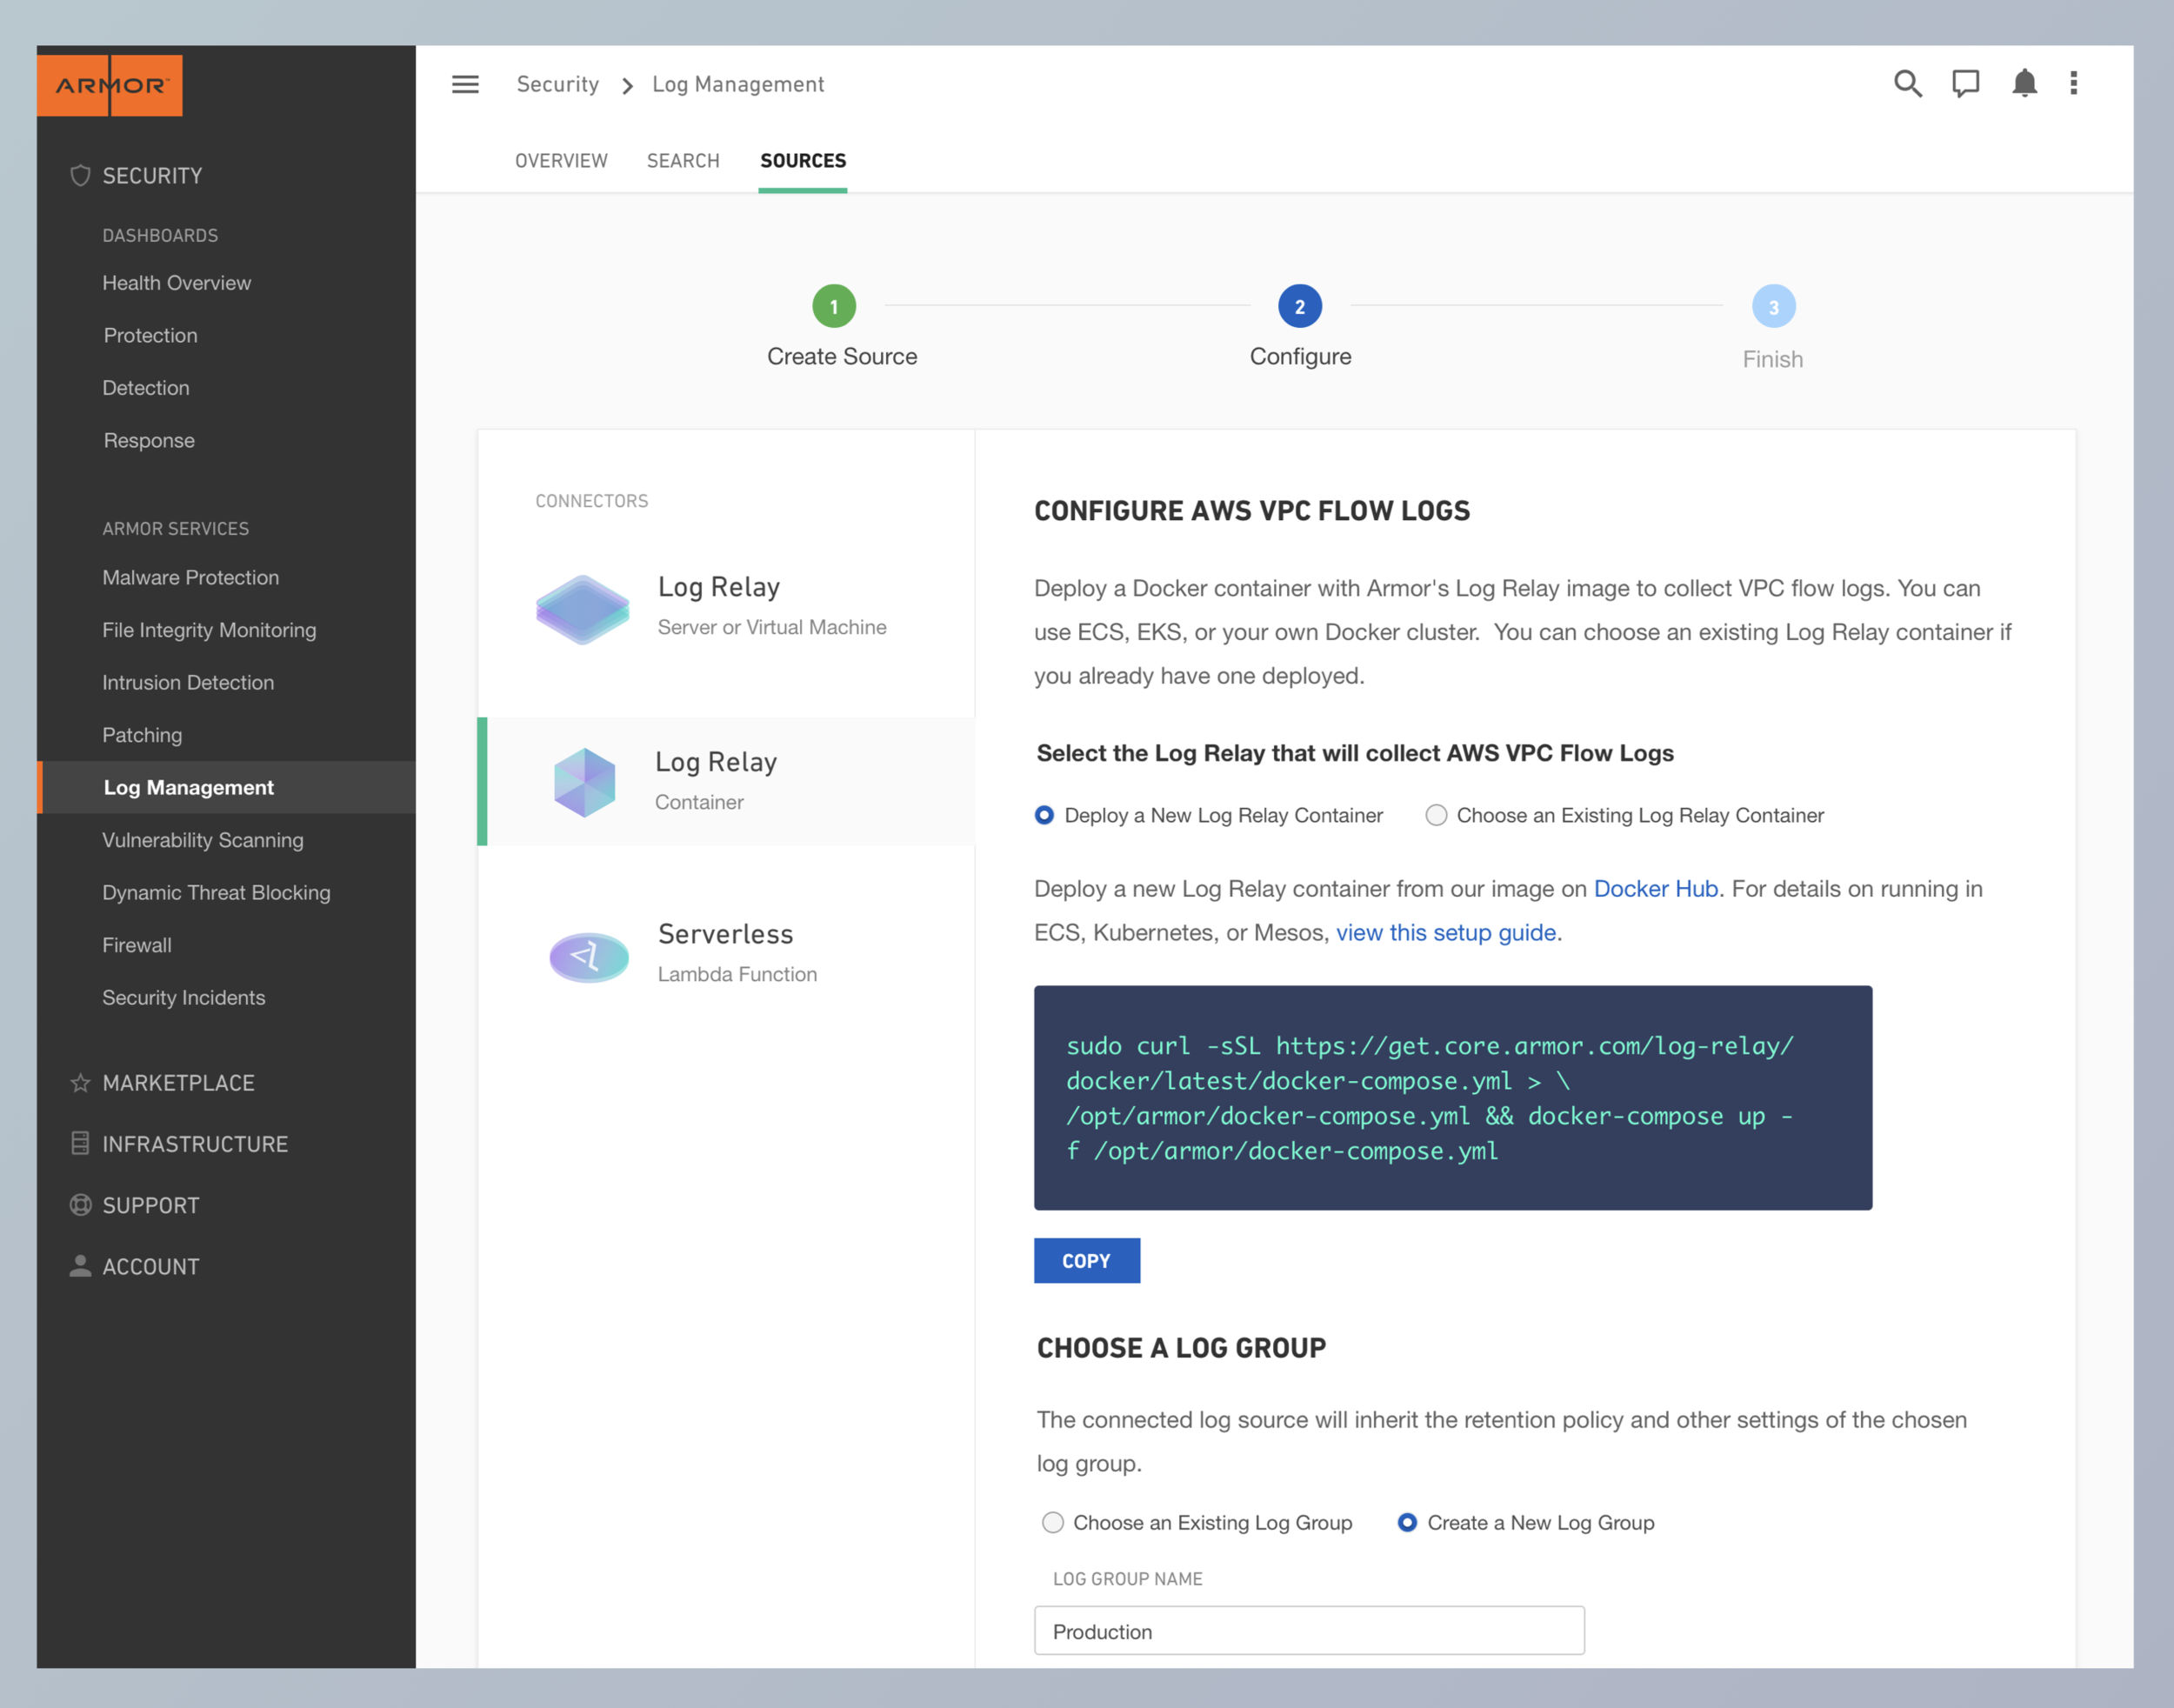Click the Armor logo
Screen dimensions: 2174x1708
pos(110,86)
